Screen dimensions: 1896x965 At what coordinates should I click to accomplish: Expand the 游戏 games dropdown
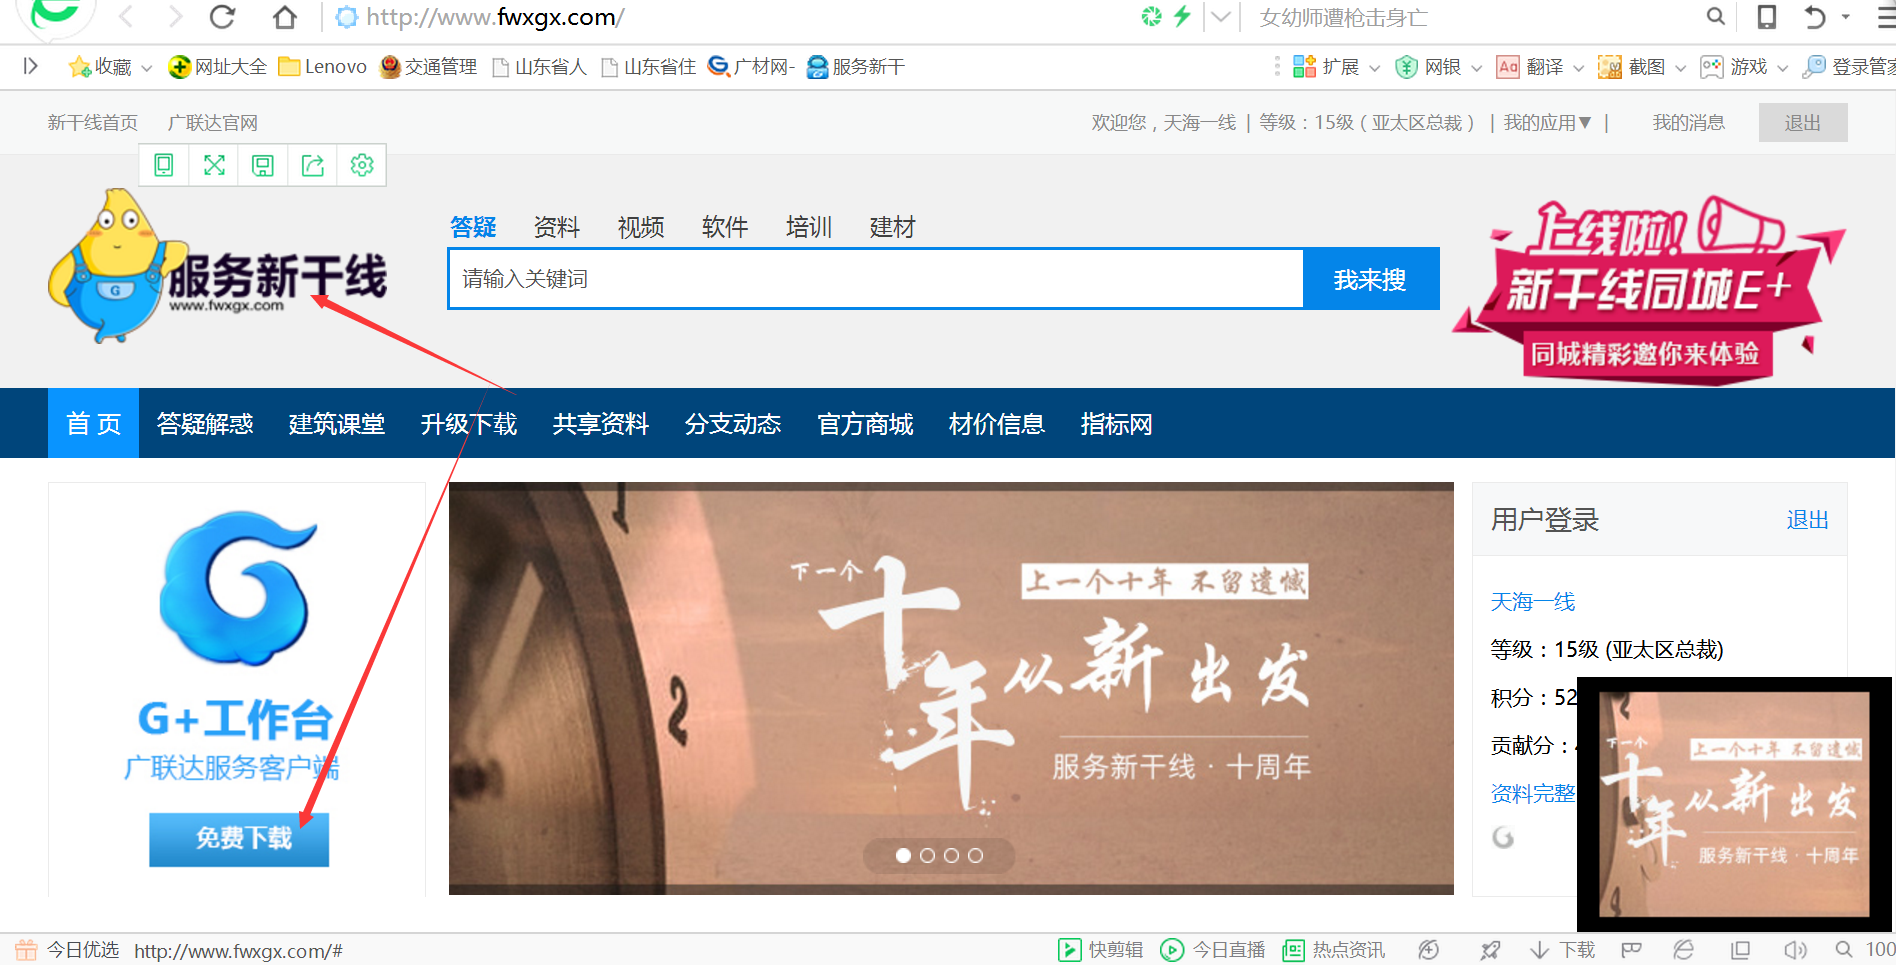pyautogui.click(x=1783, y=68)
